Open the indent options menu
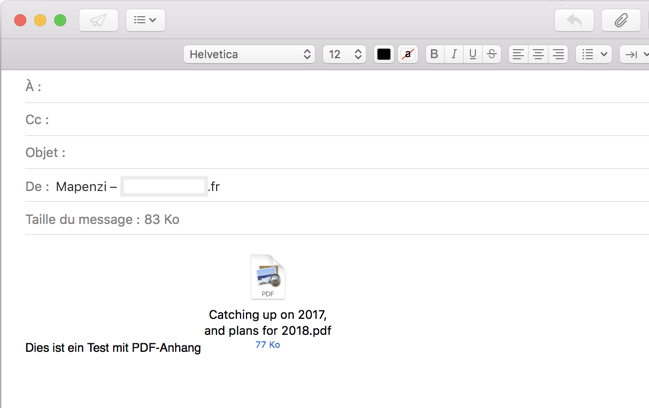This screenshot has width=649, height=408. (x=634, y=54)
